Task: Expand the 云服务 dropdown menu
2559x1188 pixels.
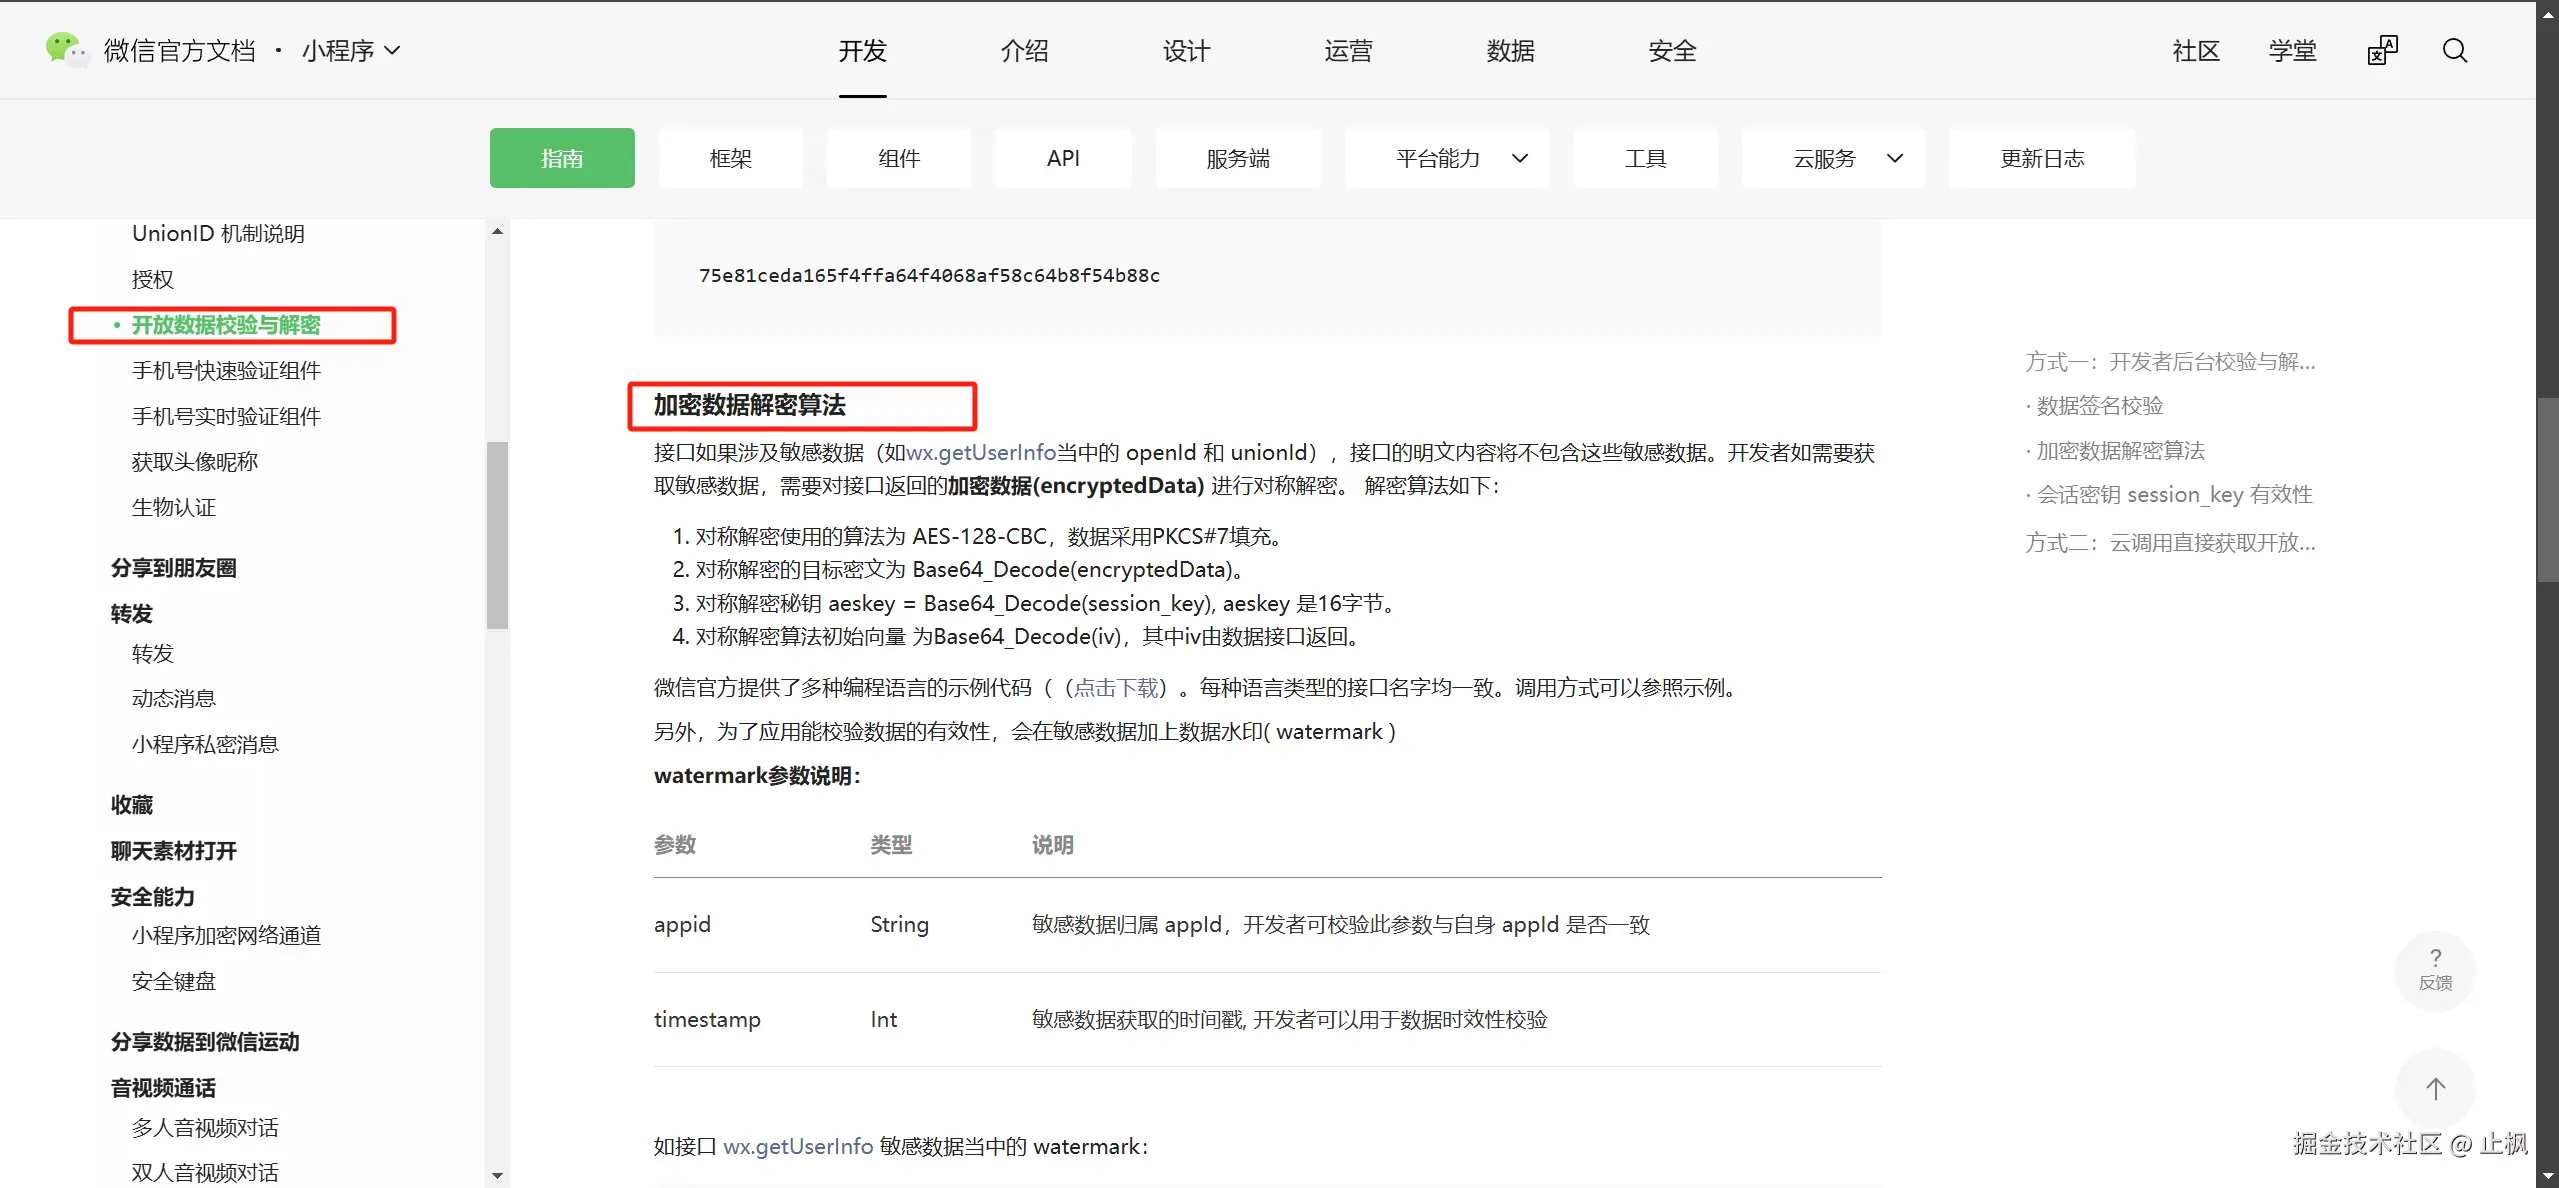Action: pyautogui.click(x=1832, y=158)
